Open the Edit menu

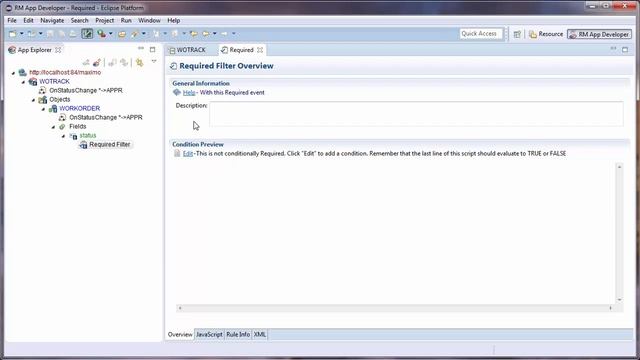(28, 20)
